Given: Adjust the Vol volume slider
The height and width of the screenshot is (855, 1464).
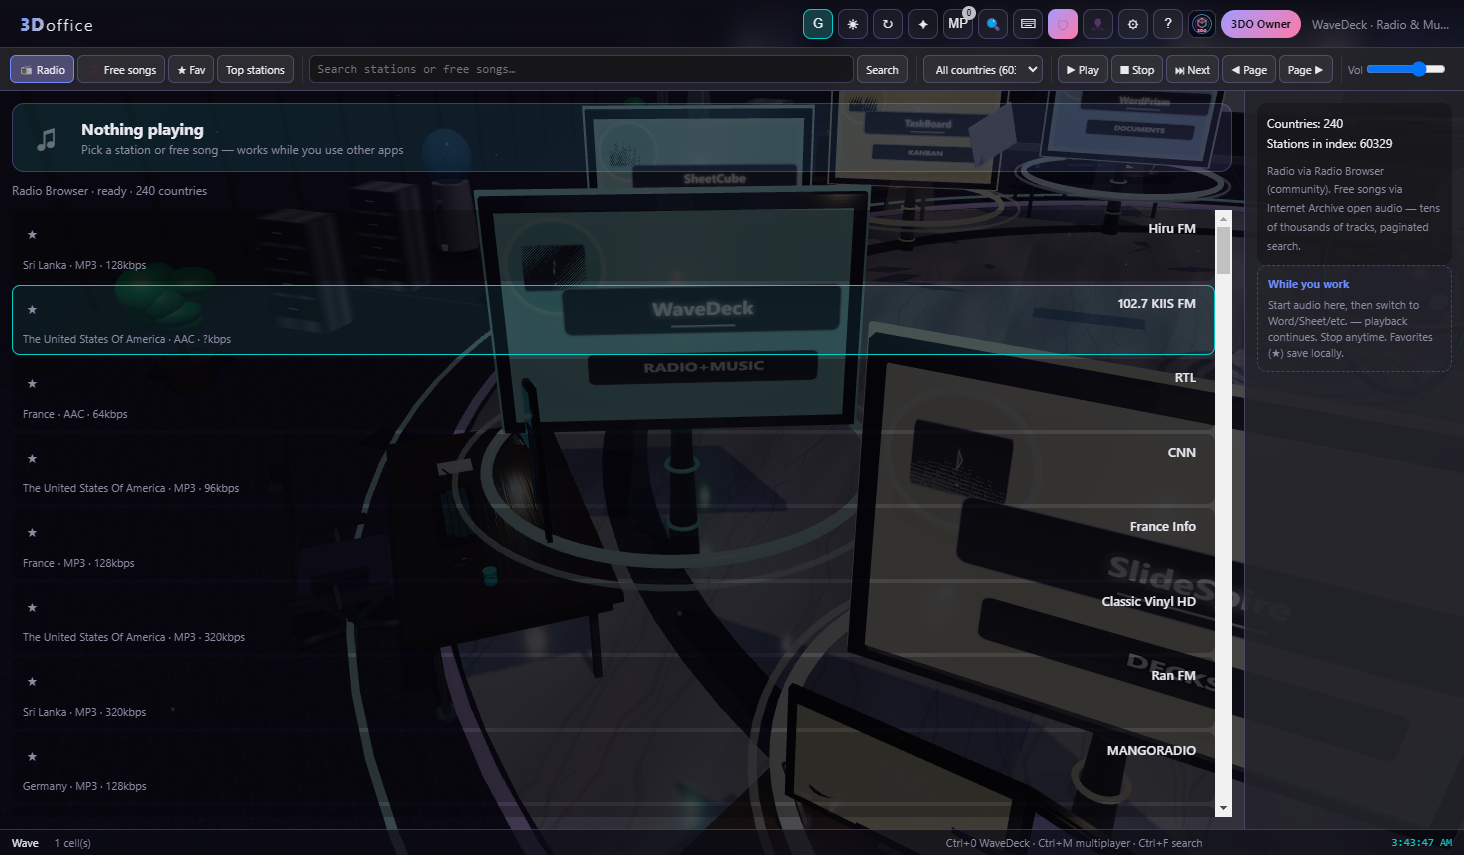Looking at the screenshot, I should pyautogui.click(x=1406, y=69).
